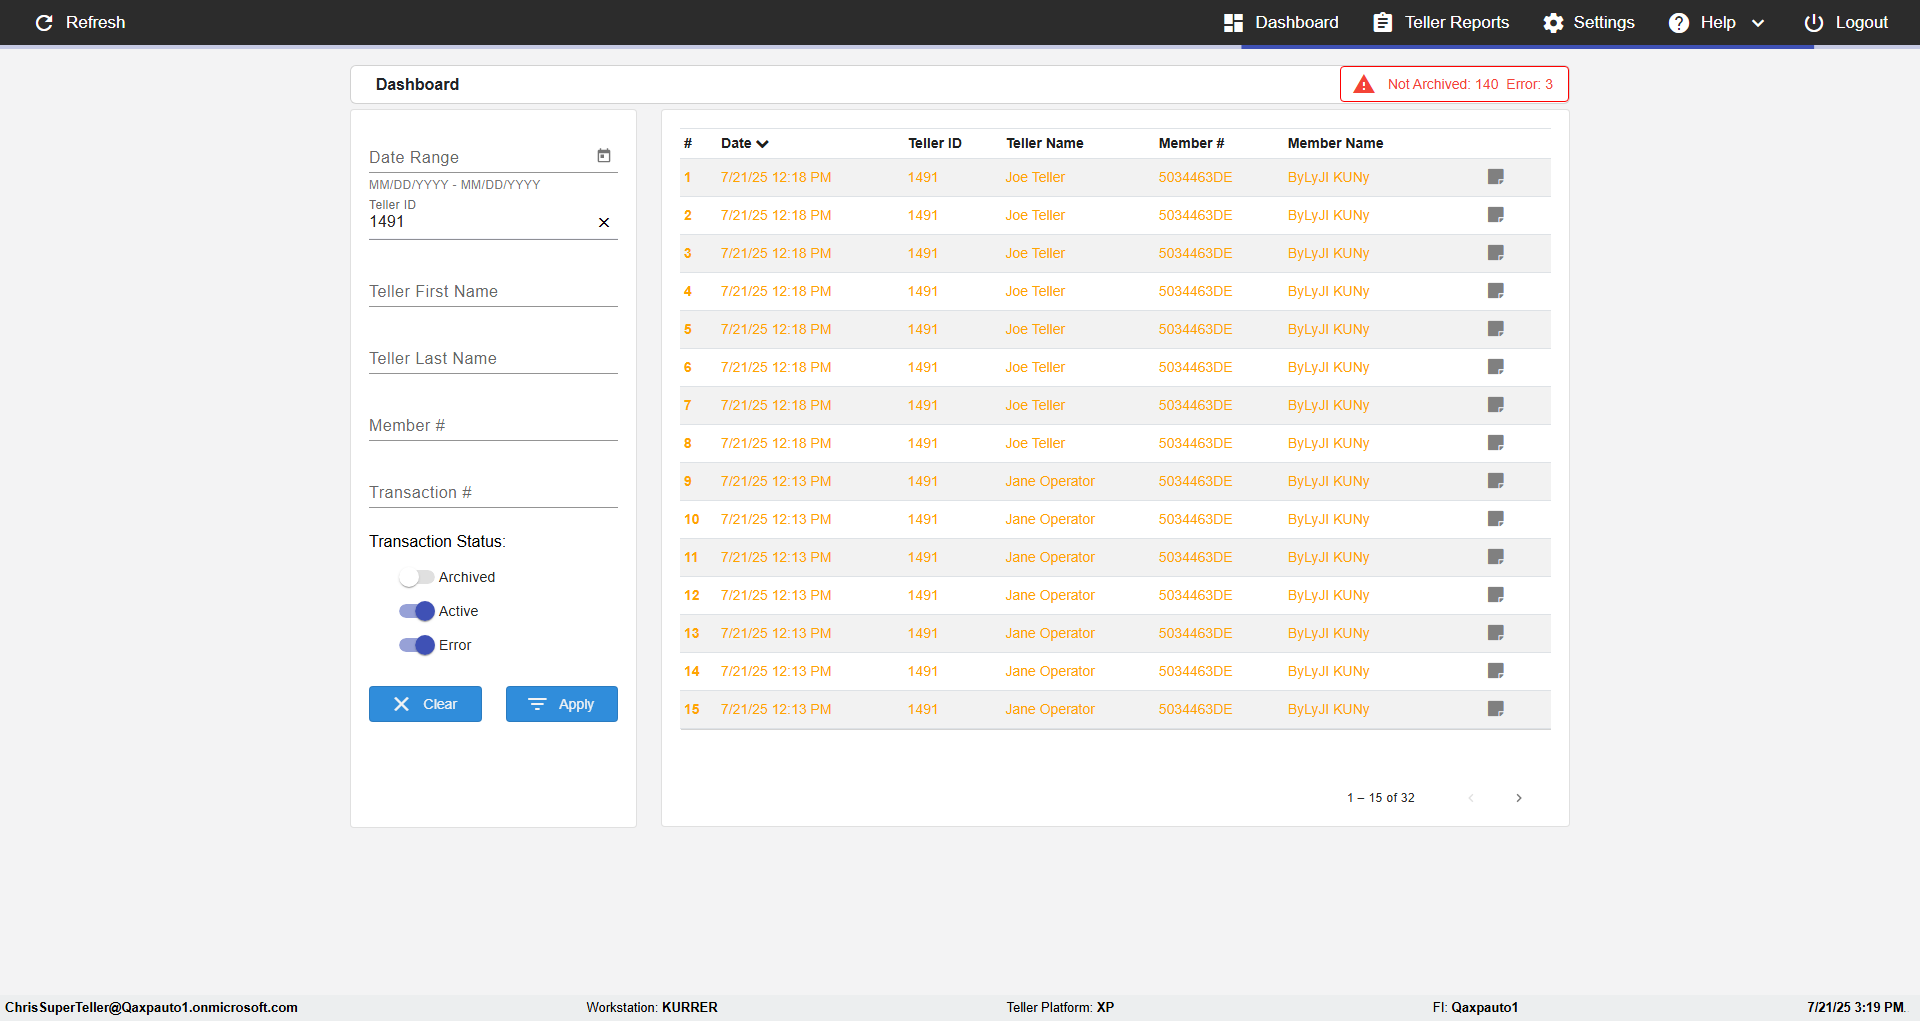Screen dimensions: 1920x1021
Task: Open note icon for row 3
Action: coord(1496,253)
